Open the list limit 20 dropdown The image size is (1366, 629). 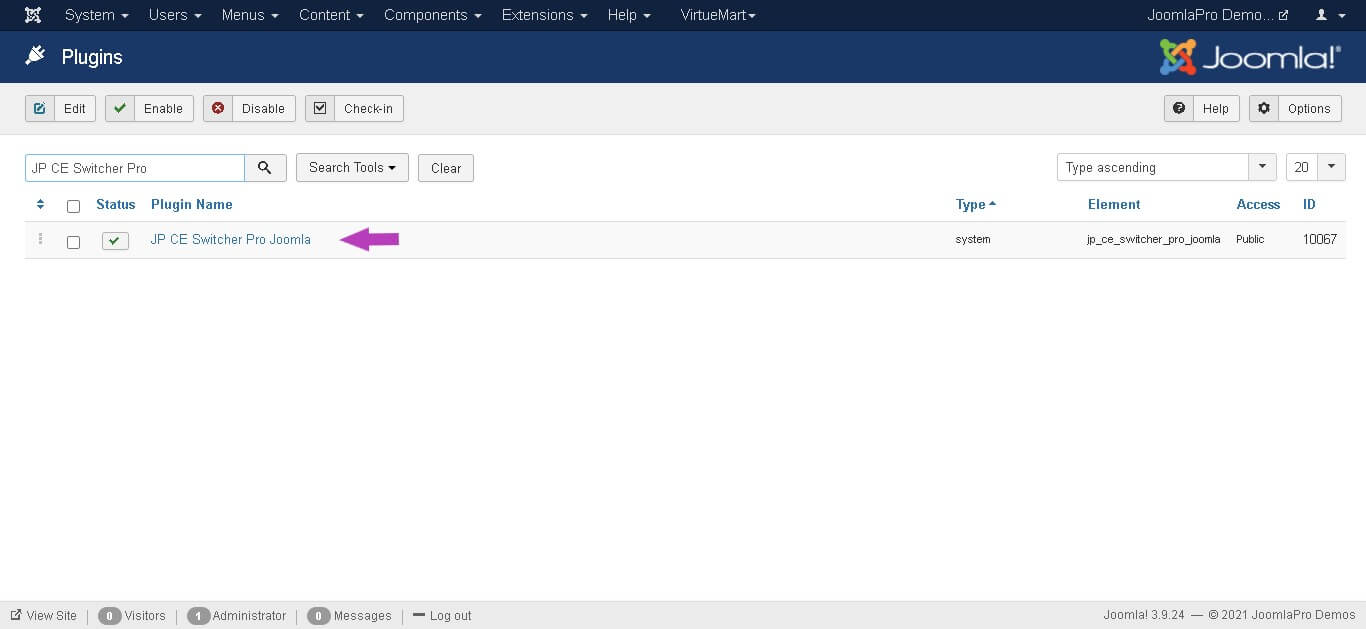[x=1315, y=168]
